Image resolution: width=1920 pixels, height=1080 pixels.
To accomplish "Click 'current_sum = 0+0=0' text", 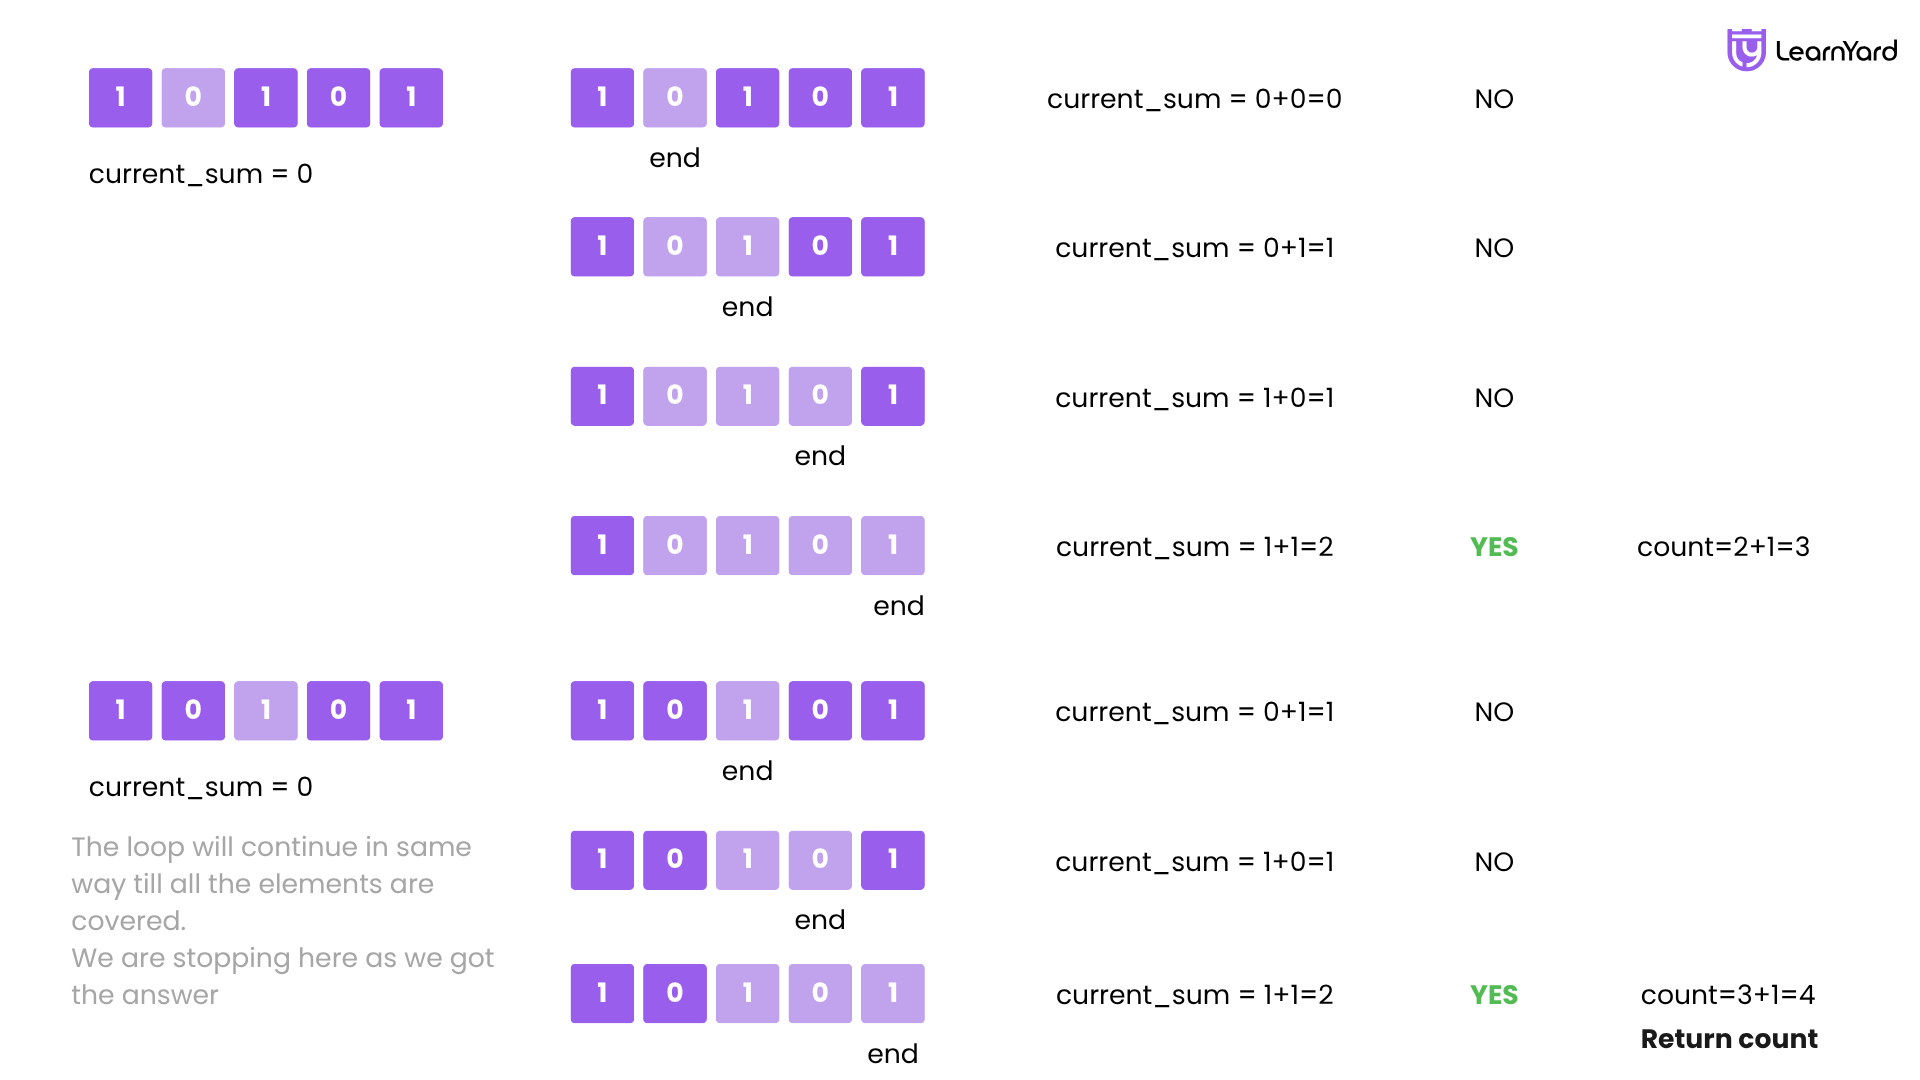I will coord(1194,99).
